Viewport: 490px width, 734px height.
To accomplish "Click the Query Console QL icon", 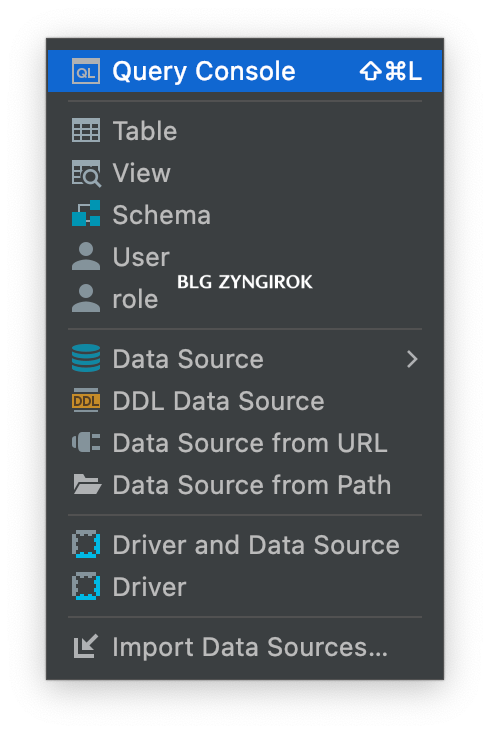I will click(x=86, y=71).
